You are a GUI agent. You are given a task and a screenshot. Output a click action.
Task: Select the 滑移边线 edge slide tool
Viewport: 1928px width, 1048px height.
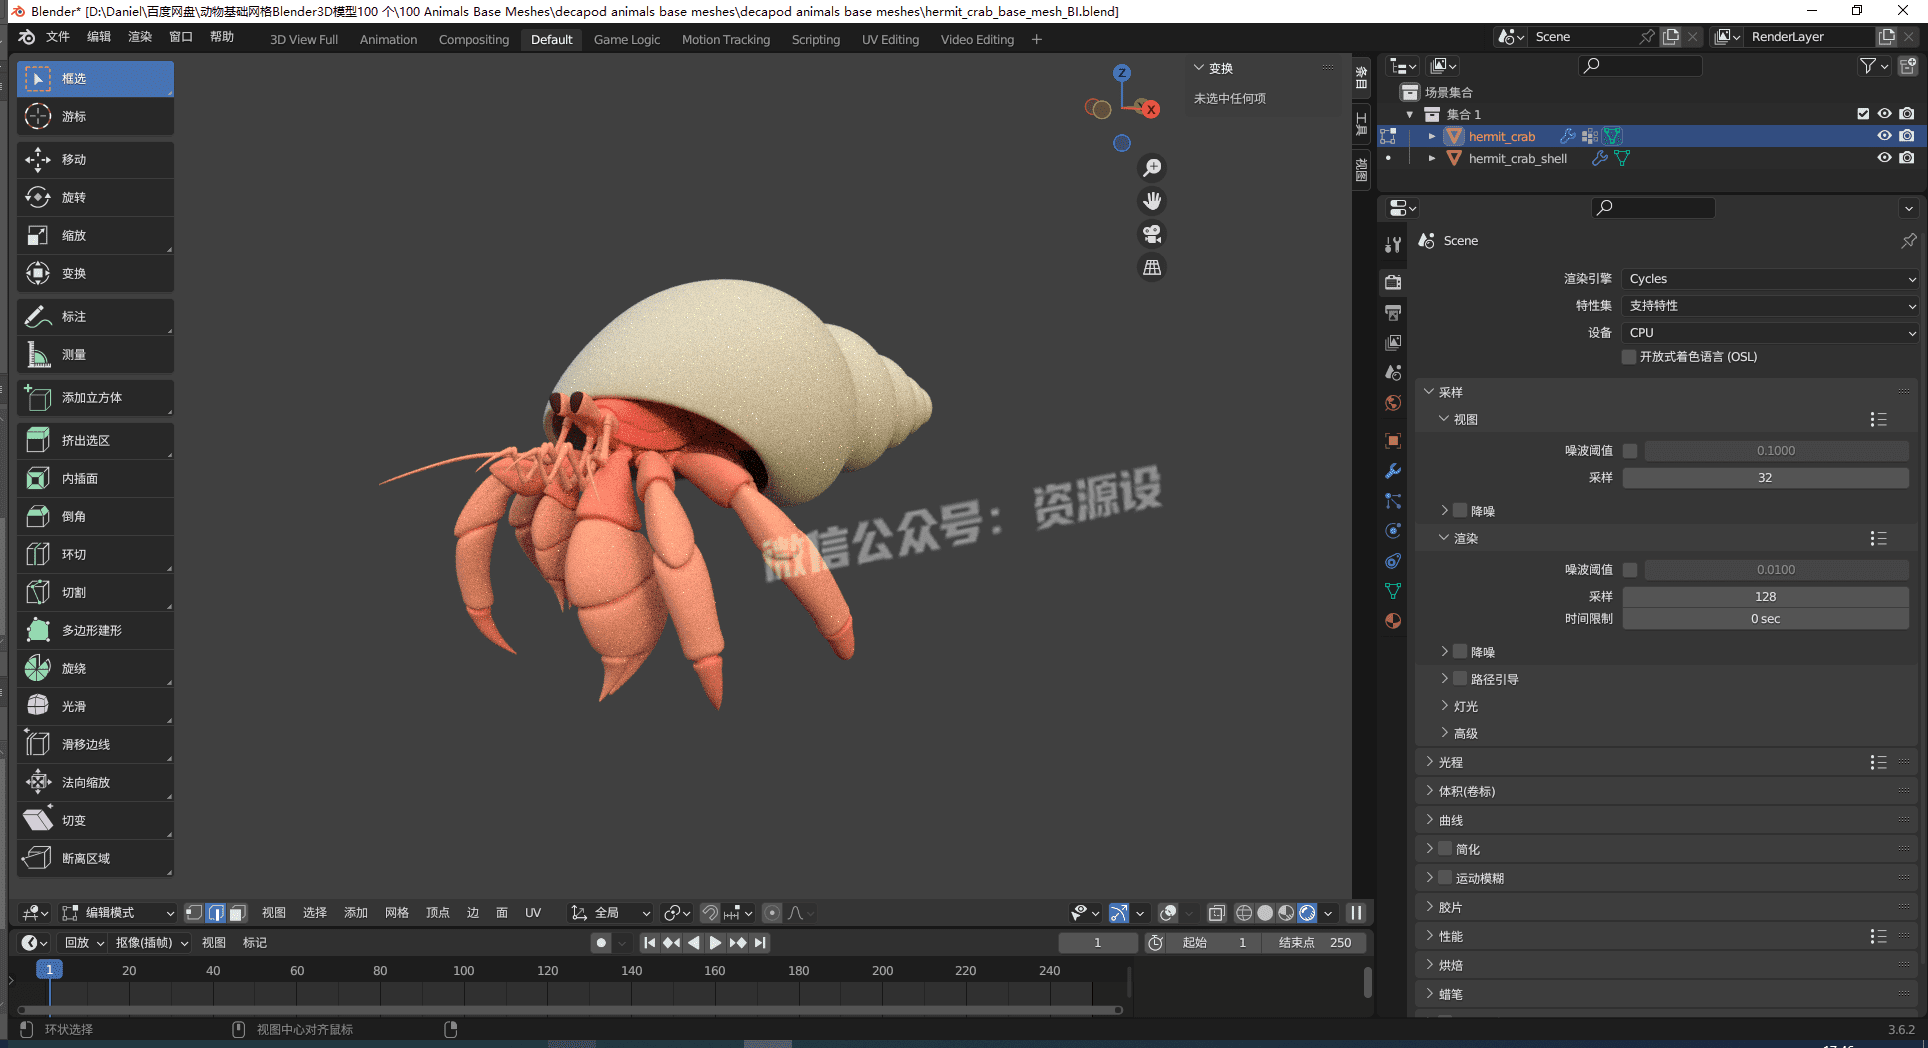click(x=95, y=744)
